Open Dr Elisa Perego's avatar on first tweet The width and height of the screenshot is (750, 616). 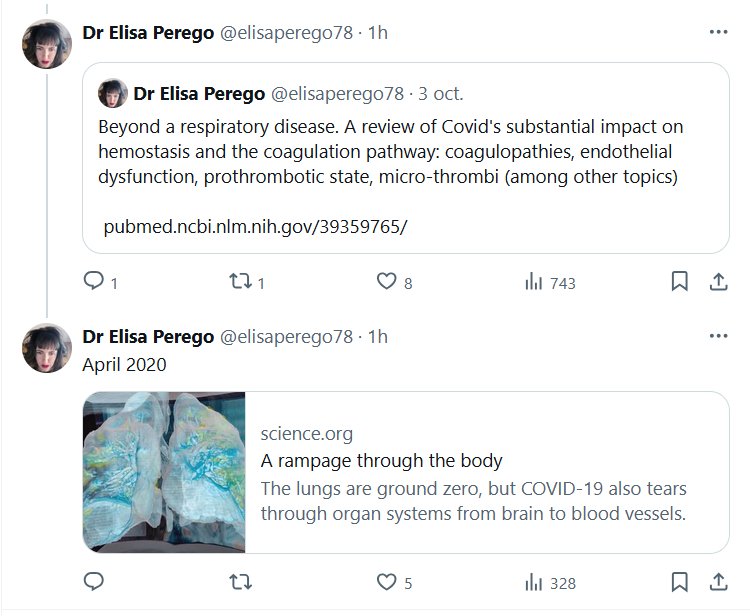tap(47, 45)
